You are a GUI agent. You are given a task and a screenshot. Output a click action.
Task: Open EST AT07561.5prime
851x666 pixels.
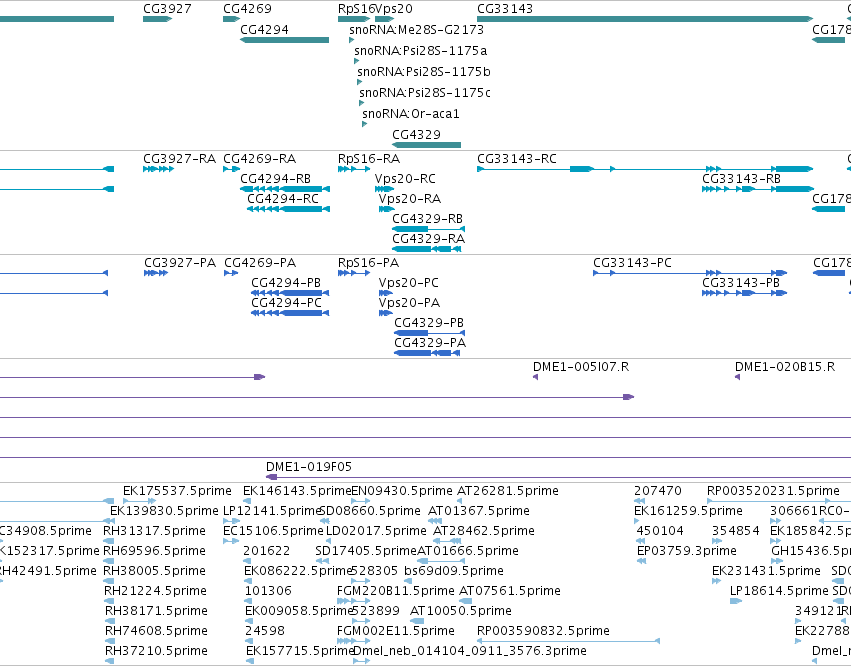(x=510, y=591)
